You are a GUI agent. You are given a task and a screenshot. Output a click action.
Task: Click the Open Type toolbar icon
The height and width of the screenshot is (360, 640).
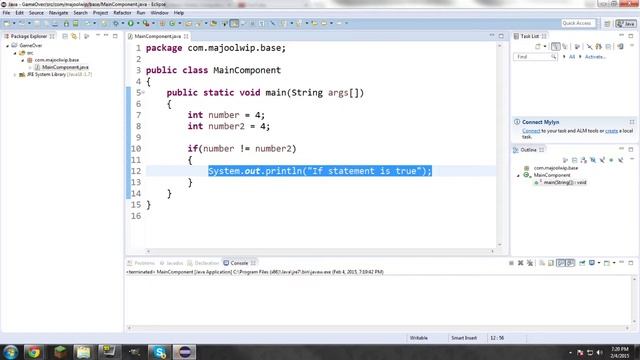tap(189, 23)
